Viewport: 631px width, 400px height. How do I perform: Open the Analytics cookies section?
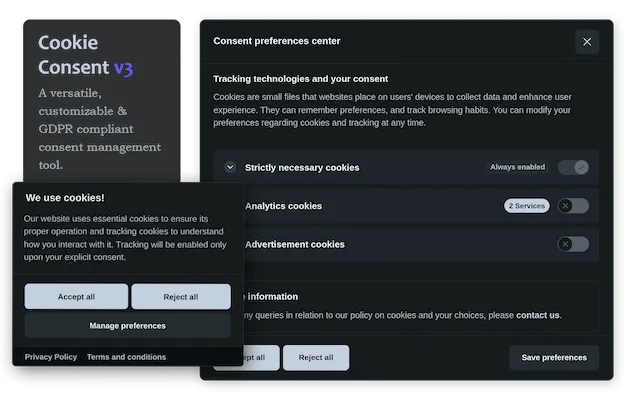coord(284,206)
